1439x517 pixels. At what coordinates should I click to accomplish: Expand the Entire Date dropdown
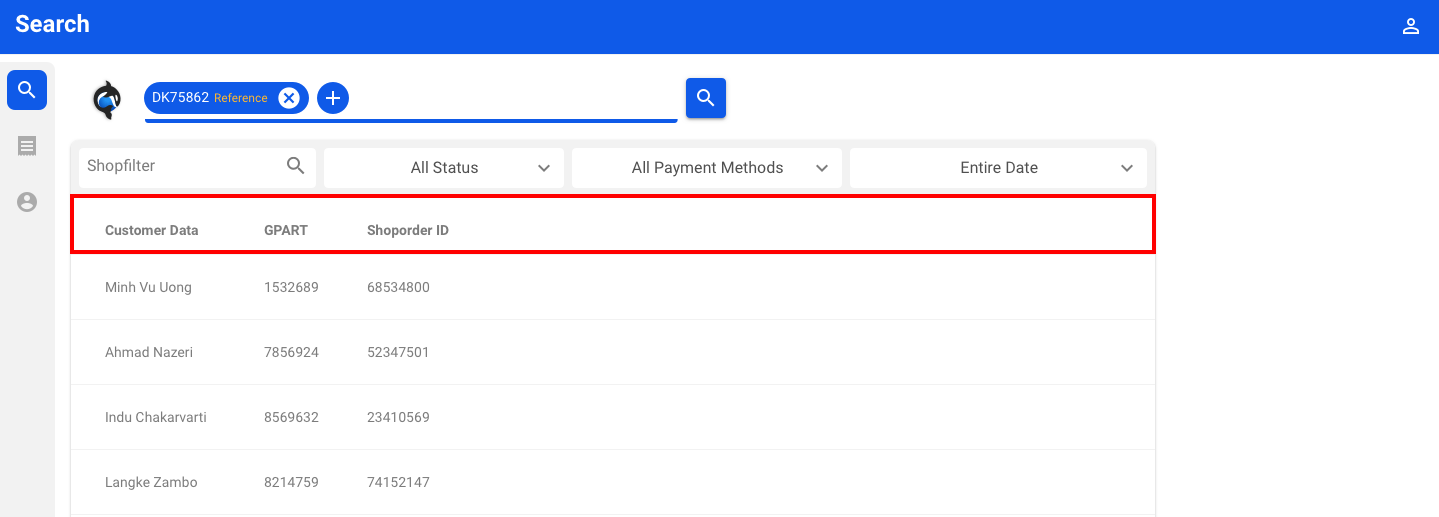[x=998, y=168]
